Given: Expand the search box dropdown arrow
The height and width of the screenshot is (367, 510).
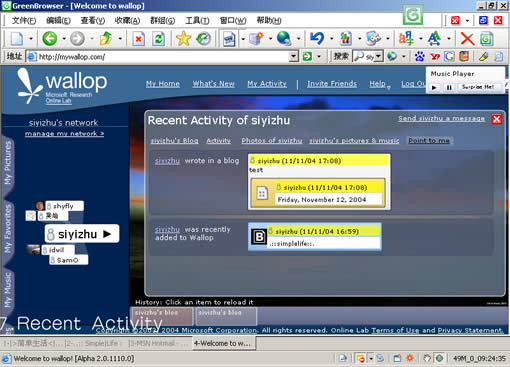Looking at the screenshot, I should click(x=378, y=57).
